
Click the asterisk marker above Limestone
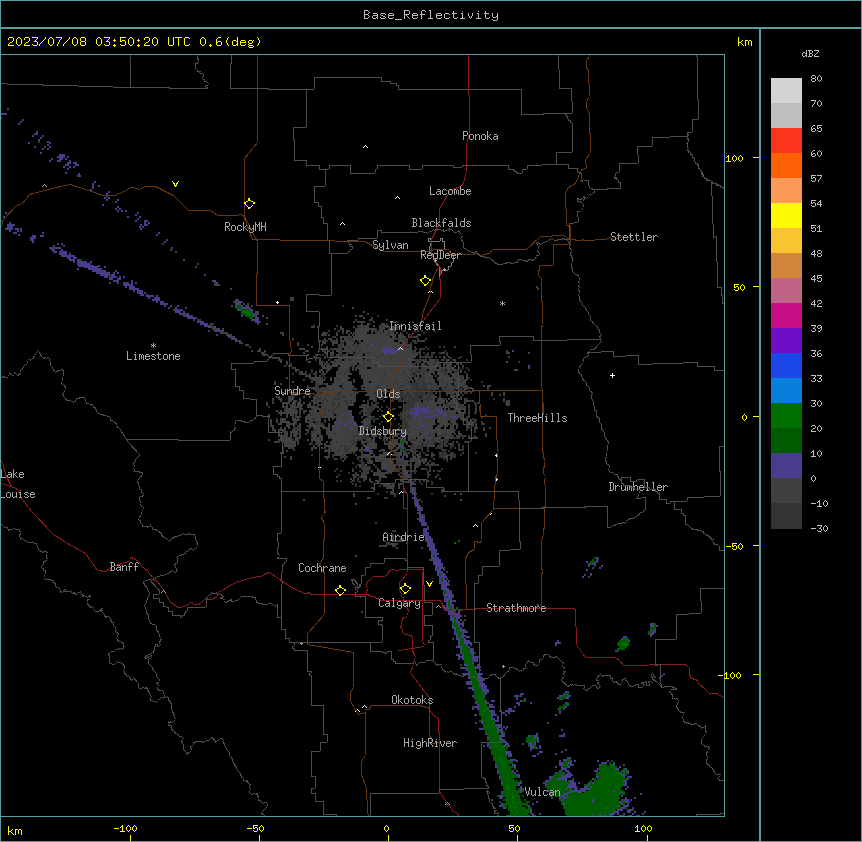tap(153, 346)
